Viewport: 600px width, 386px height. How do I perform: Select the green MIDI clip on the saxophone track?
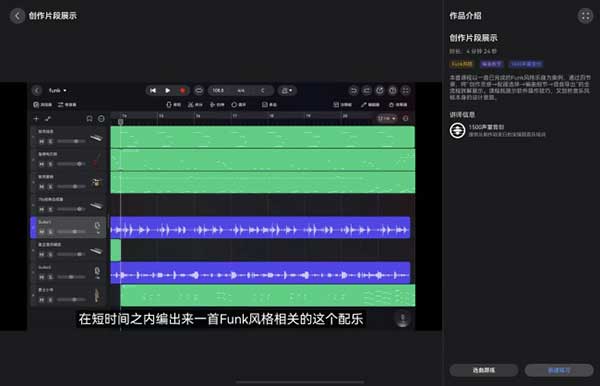click(267, 295)
